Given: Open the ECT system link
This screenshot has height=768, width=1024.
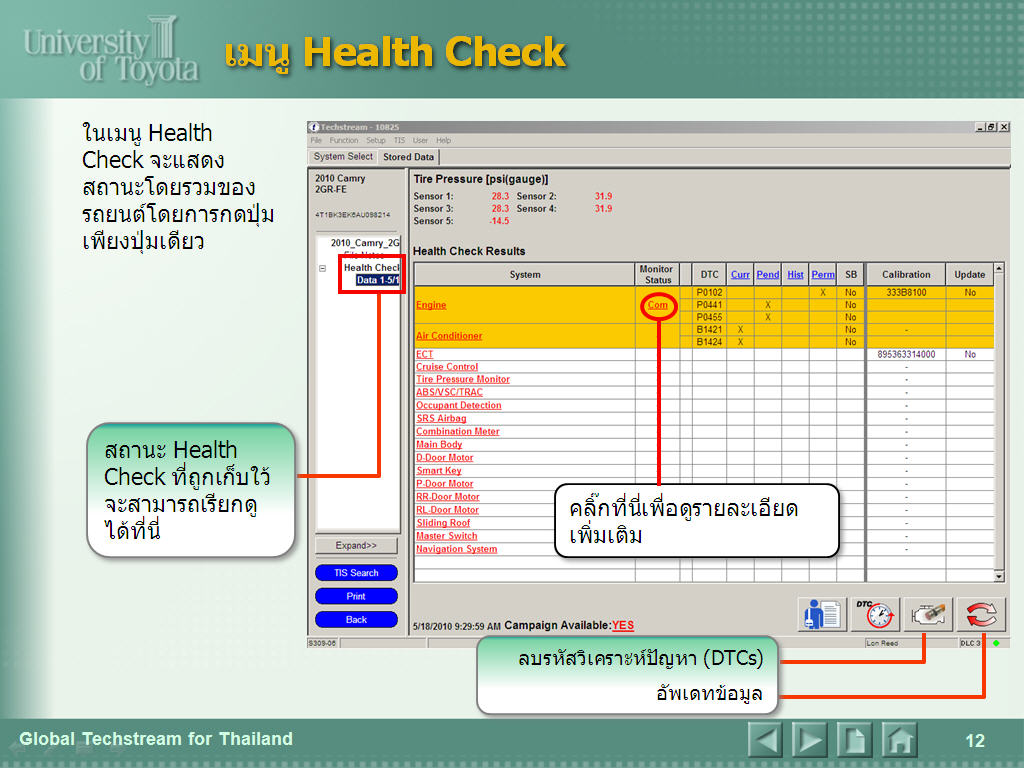Looking at the screenshot, I should [424, 354].
